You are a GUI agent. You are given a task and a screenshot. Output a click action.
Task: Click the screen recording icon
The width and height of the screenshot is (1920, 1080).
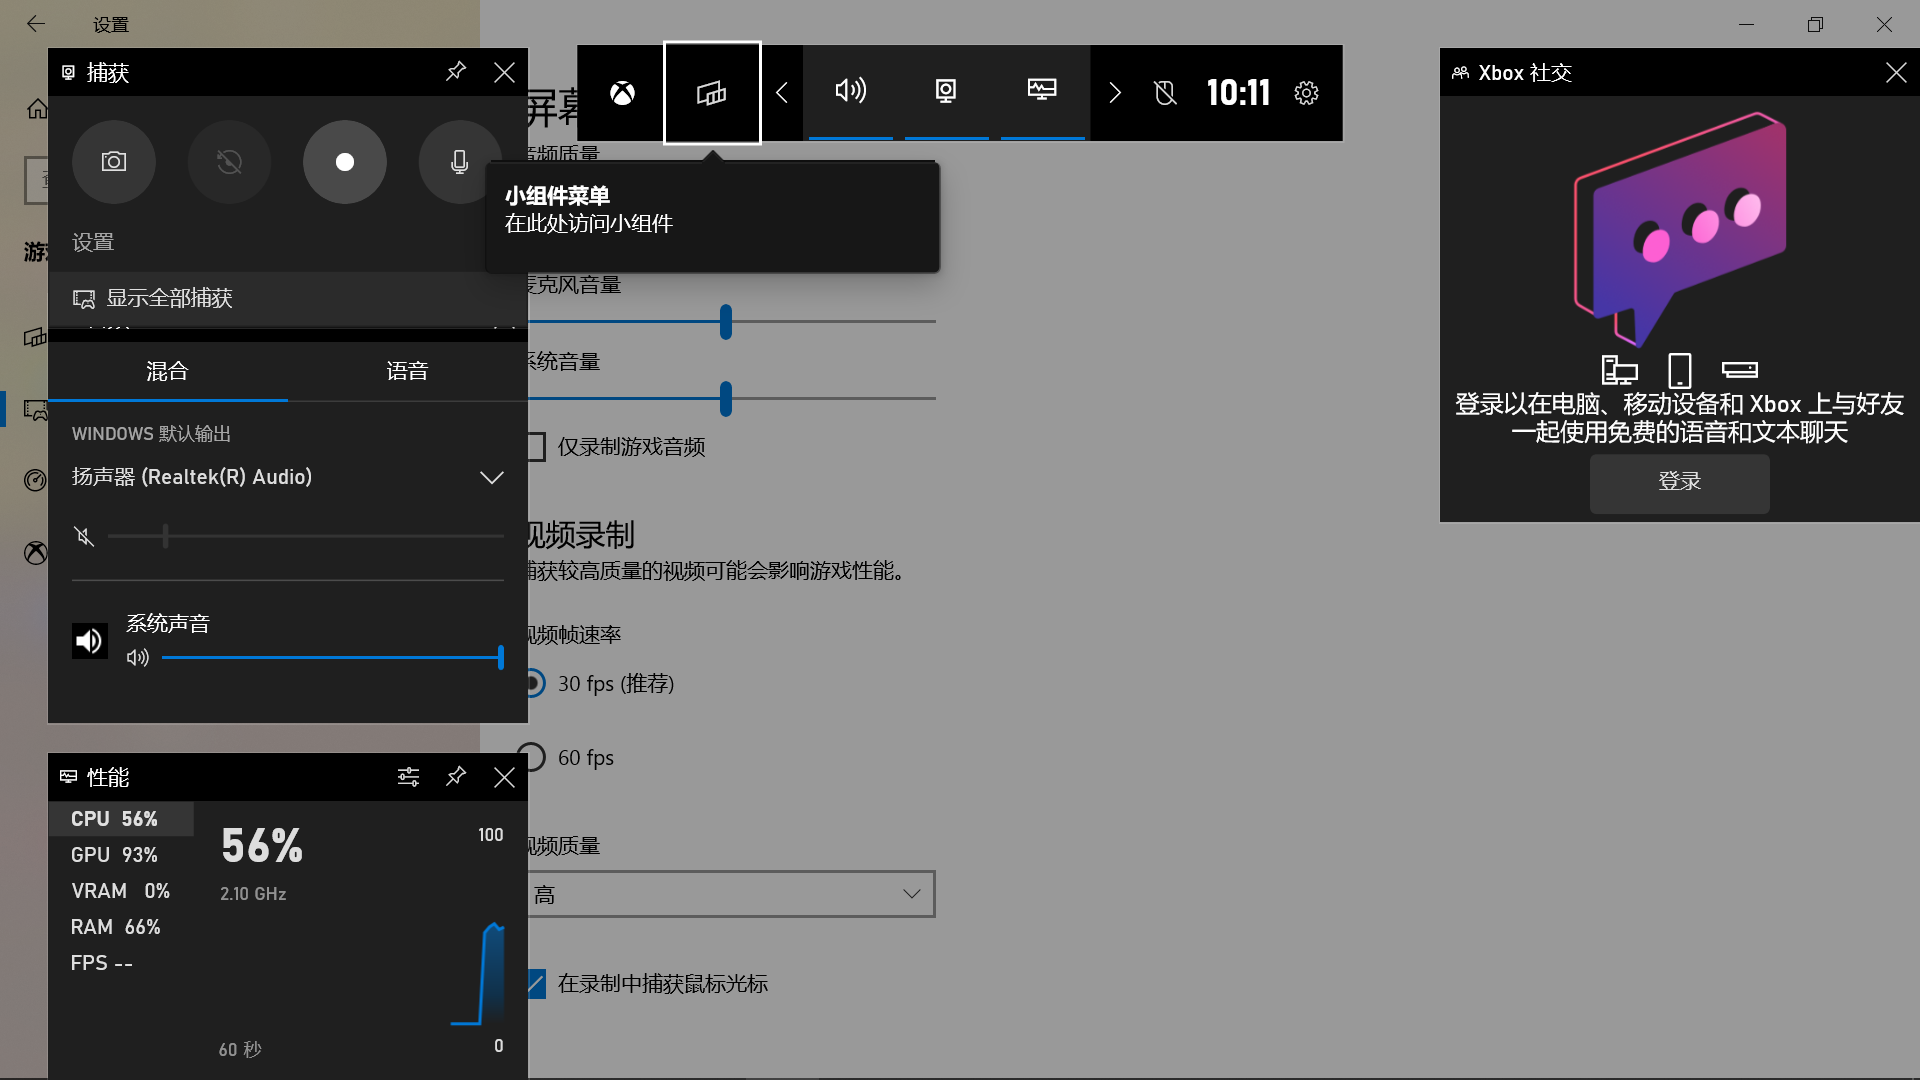coord(344,160)
